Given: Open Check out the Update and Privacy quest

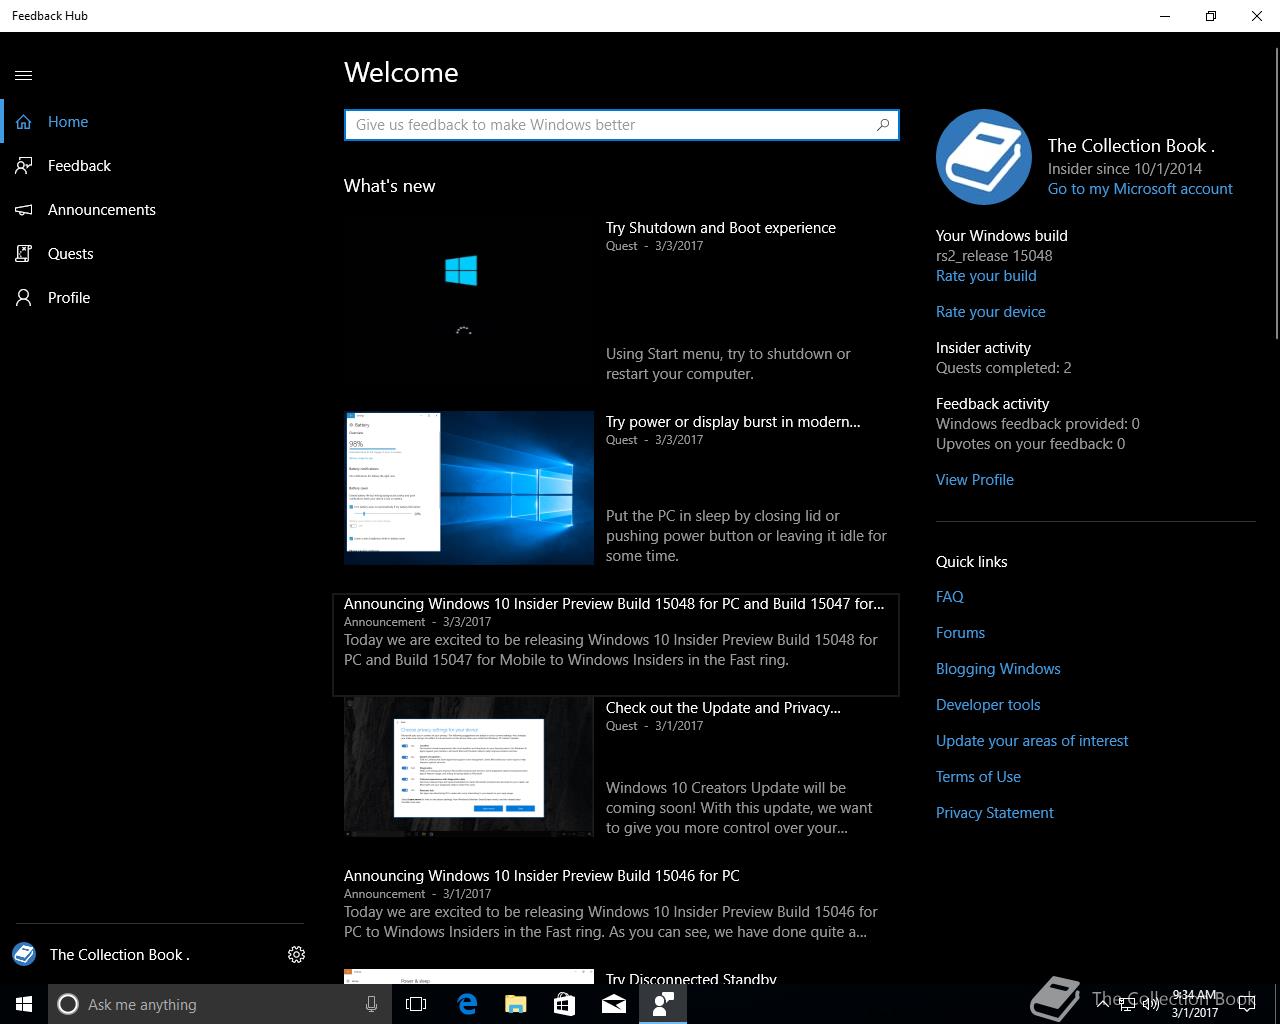Looking at the screenshot, I should pyautogui.click(x=723, y=708).
